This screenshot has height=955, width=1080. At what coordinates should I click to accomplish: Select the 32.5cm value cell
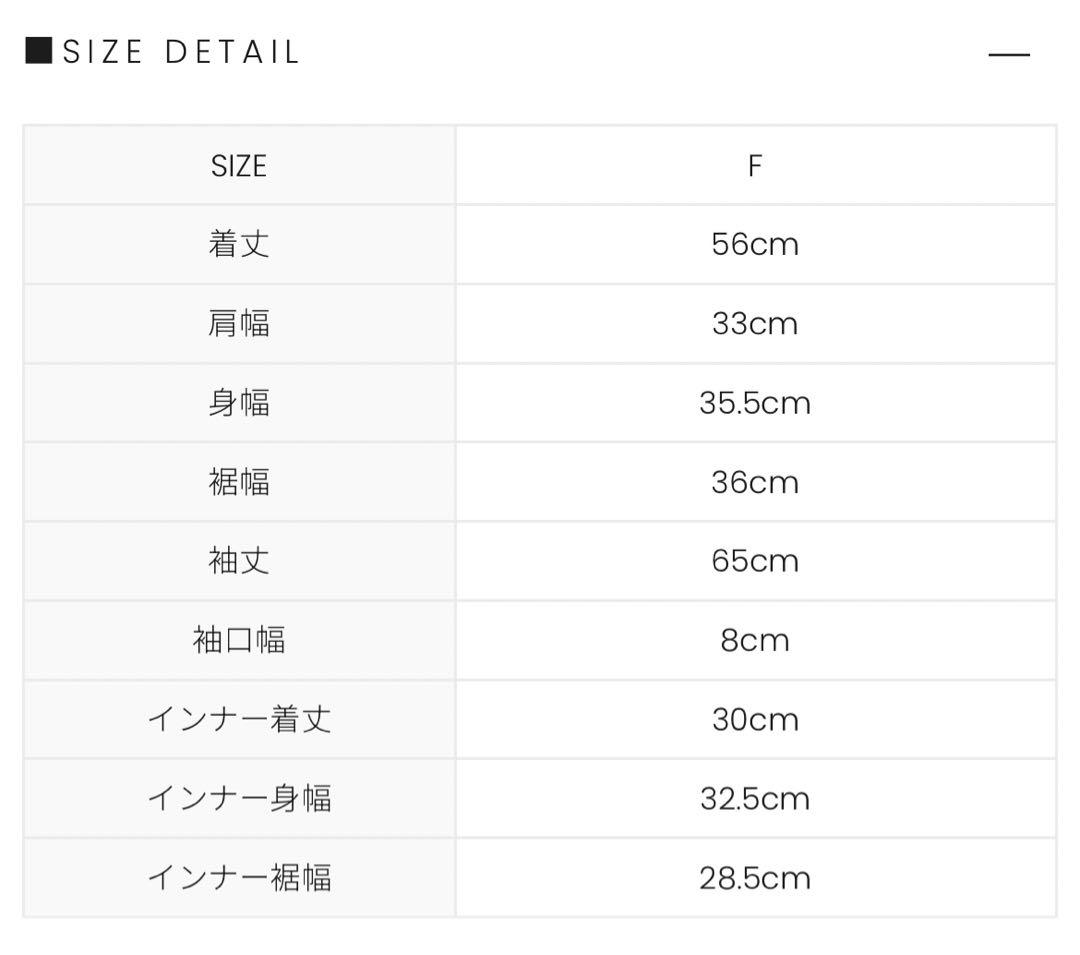pos(755,799)
